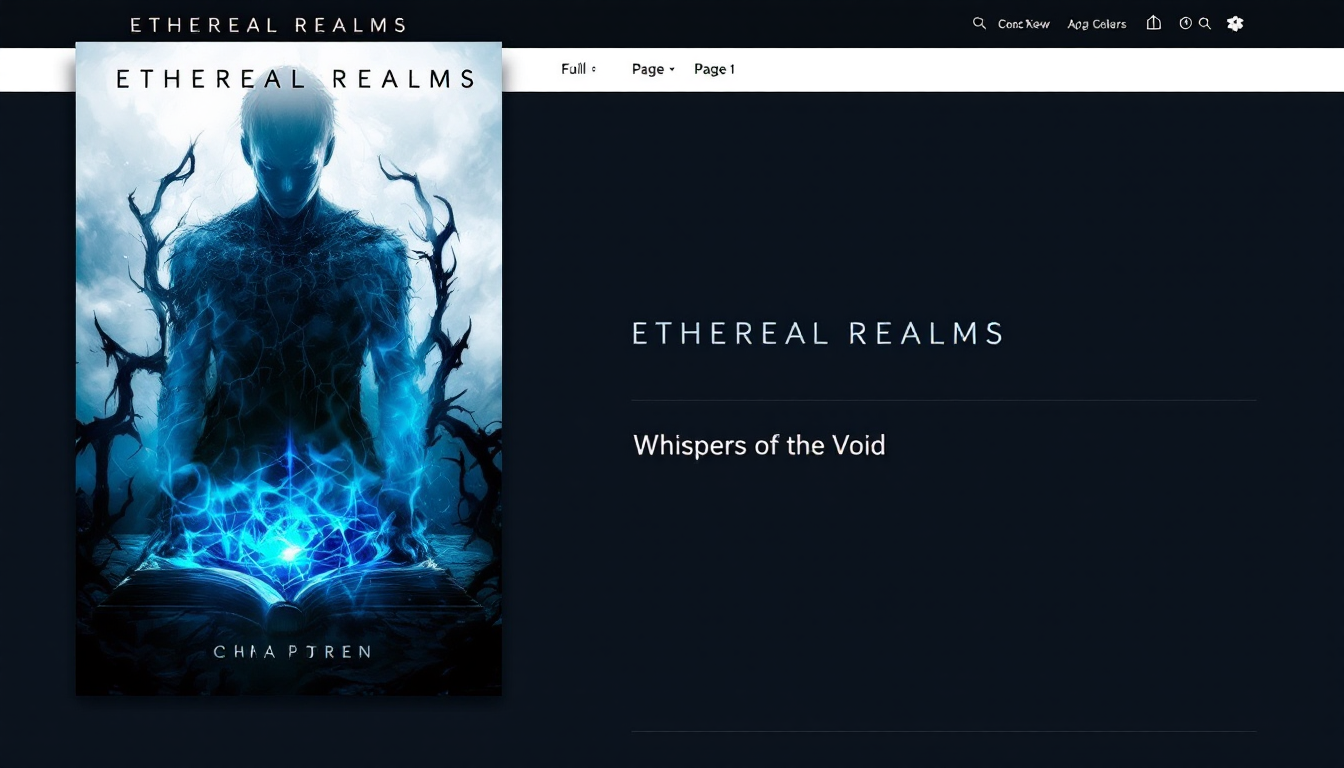This screenshot has width=1344, height=768.
Task: Expand the Full view dropdown
Action: point(578,69)
